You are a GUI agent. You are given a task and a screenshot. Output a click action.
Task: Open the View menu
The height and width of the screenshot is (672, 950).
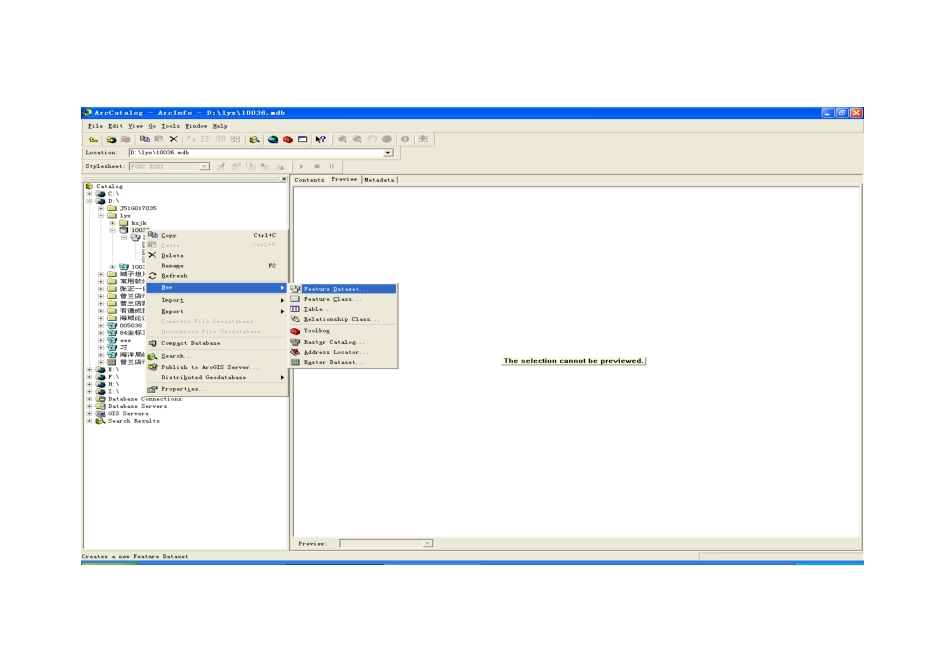[135, 126]
